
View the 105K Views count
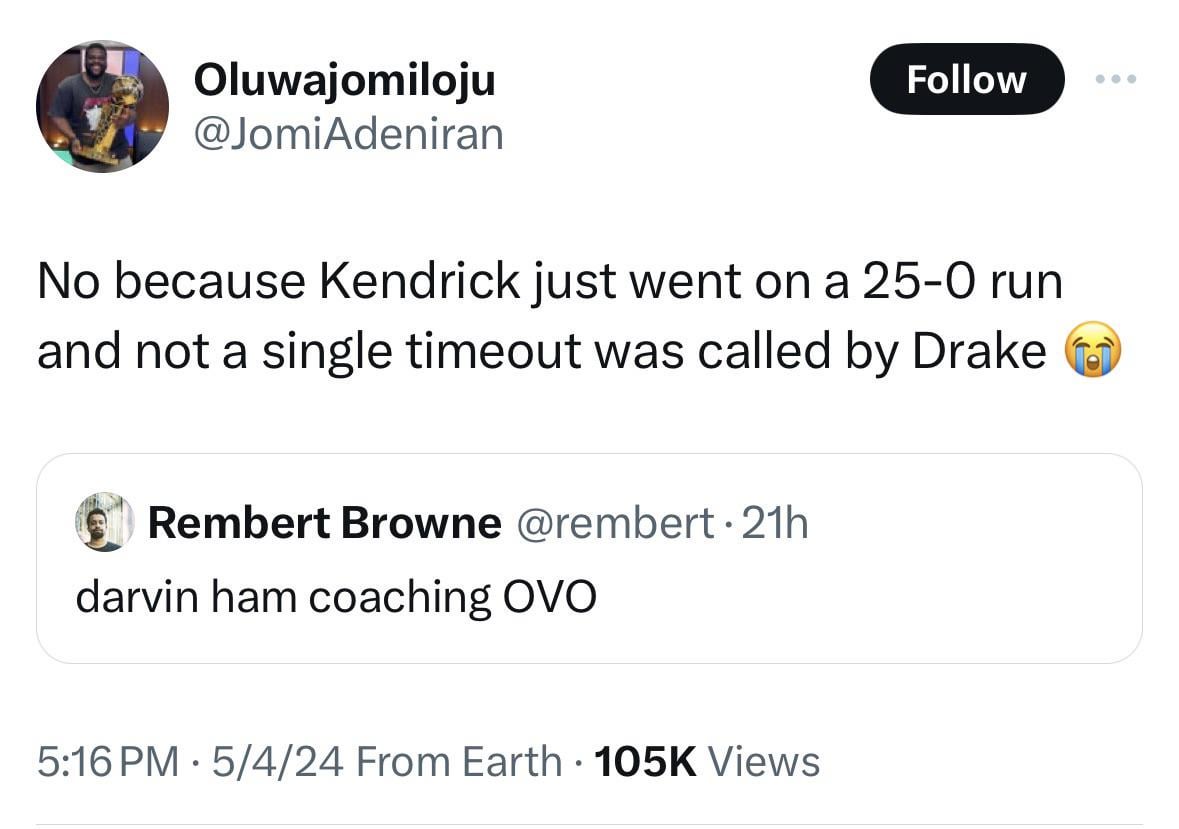tap(706, 762)
